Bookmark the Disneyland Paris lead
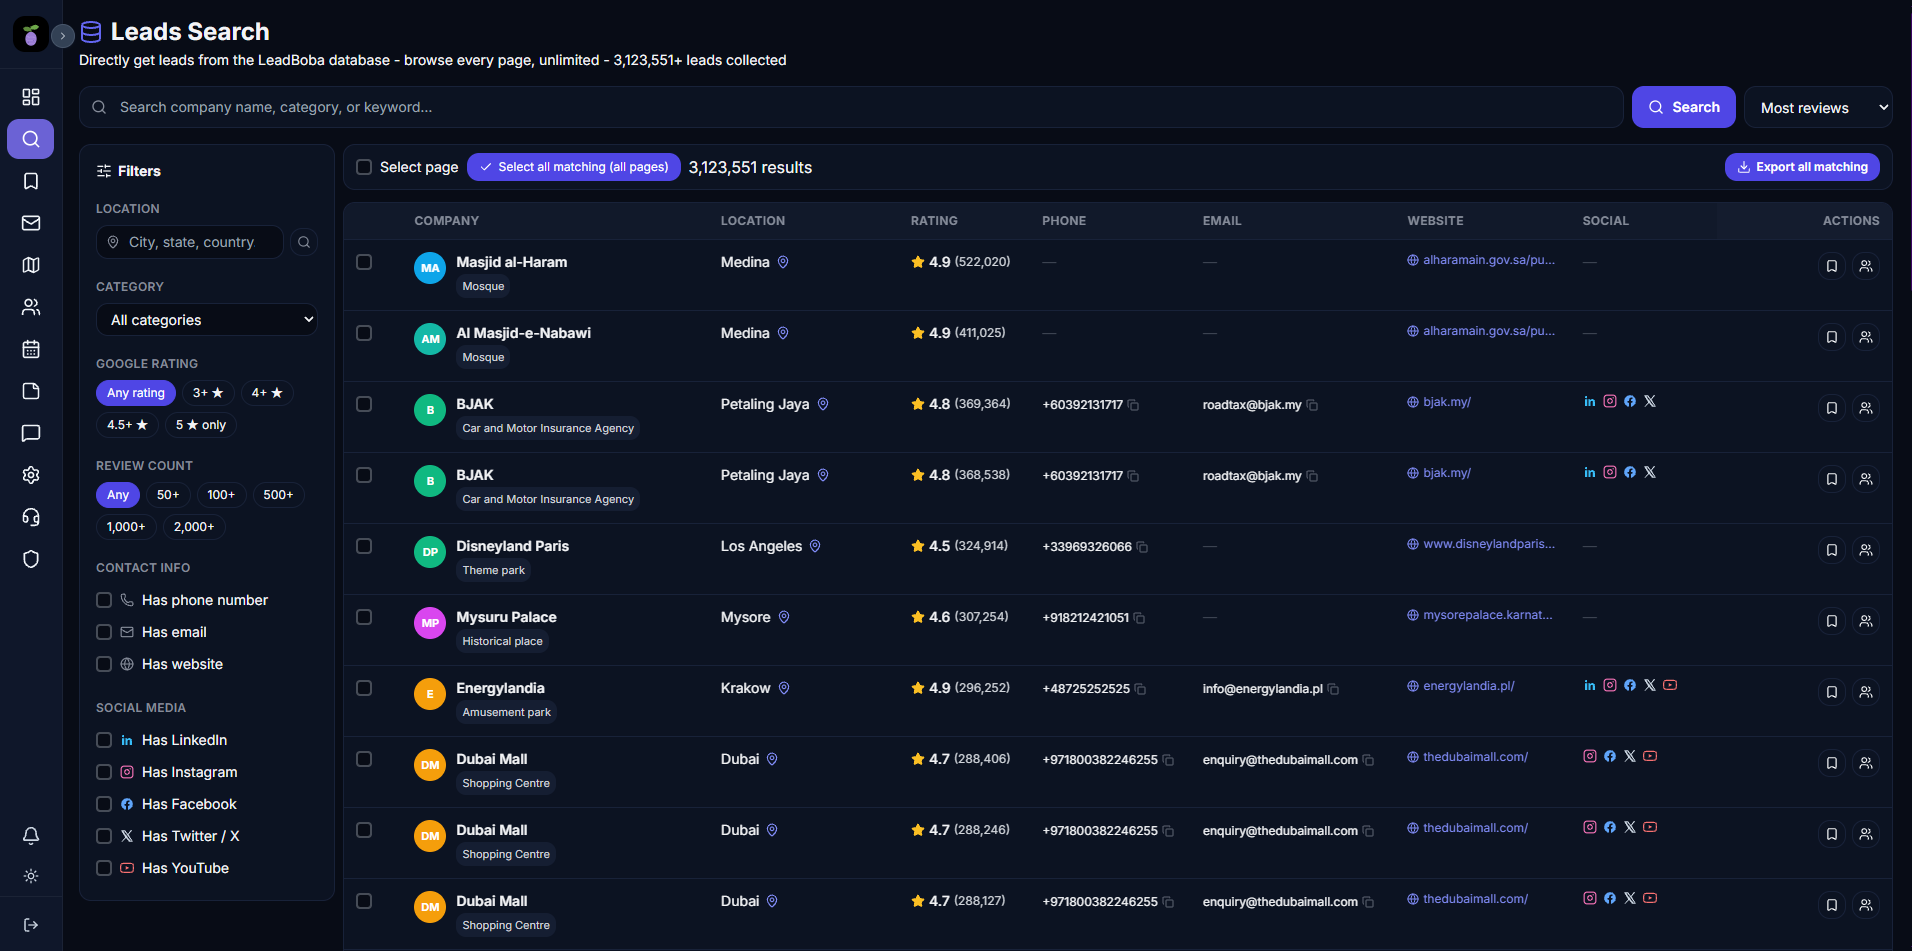 1832,550
